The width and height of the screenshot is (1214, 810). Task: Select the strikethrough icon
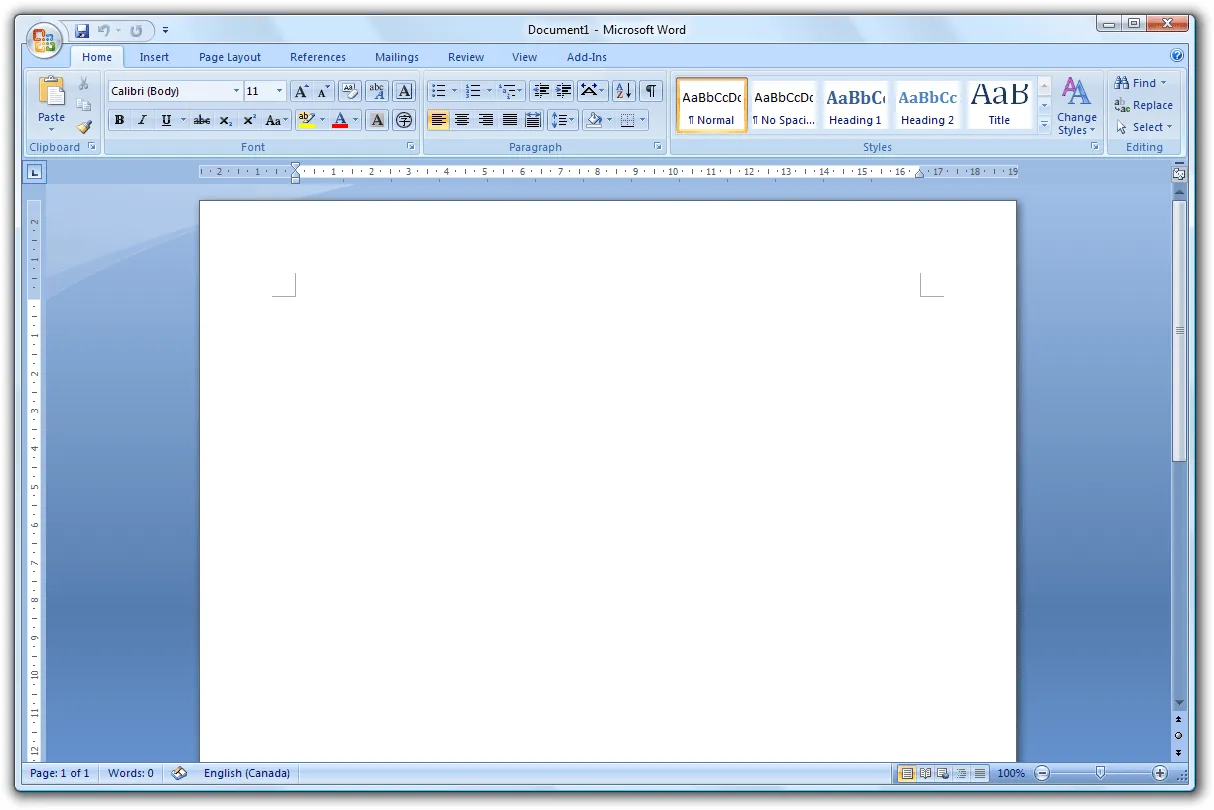[x=200, y=120]
